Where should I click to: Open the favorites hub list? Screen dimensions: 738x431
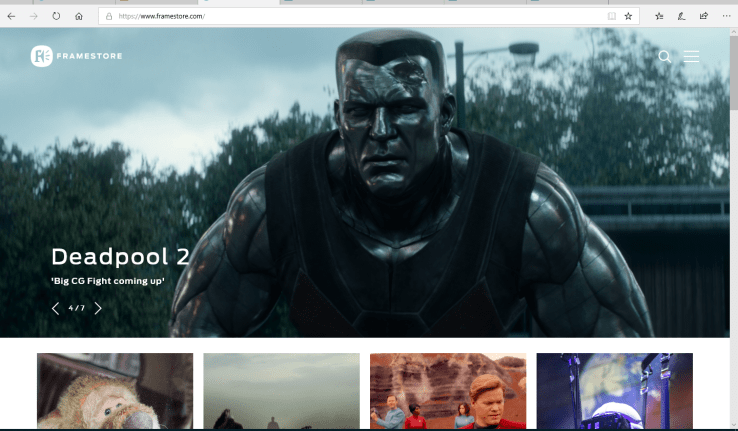tap(659, 16)
